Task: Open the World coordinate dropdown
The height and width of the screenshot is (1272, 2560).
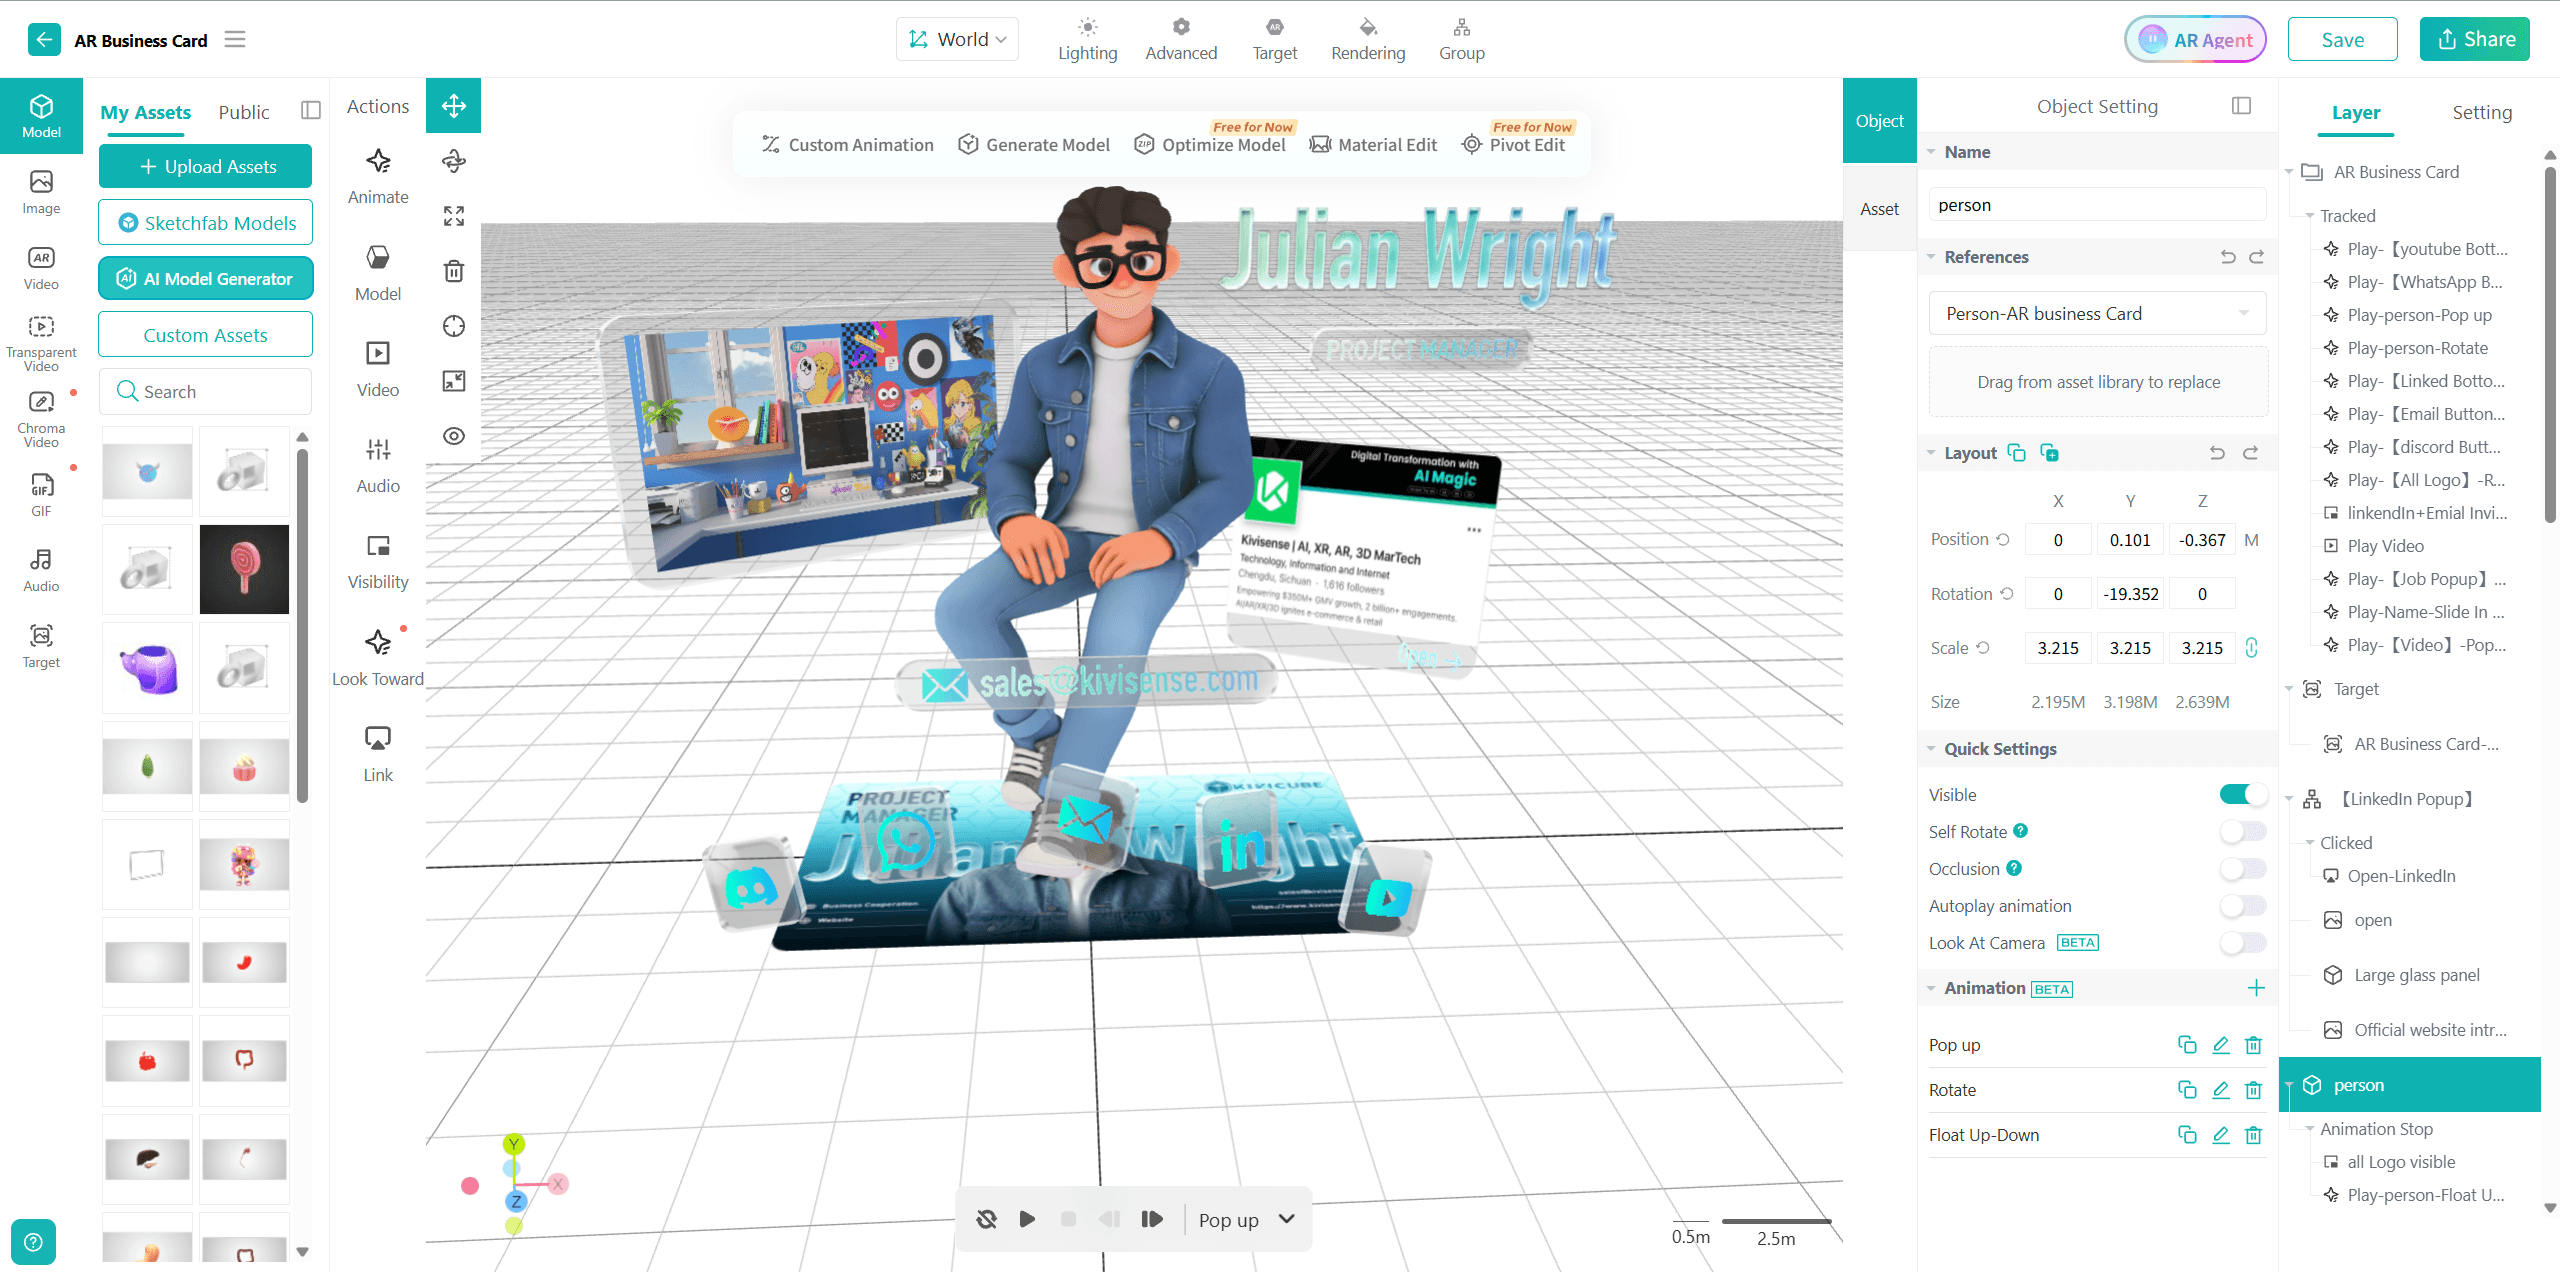Action: coord(957,39)
